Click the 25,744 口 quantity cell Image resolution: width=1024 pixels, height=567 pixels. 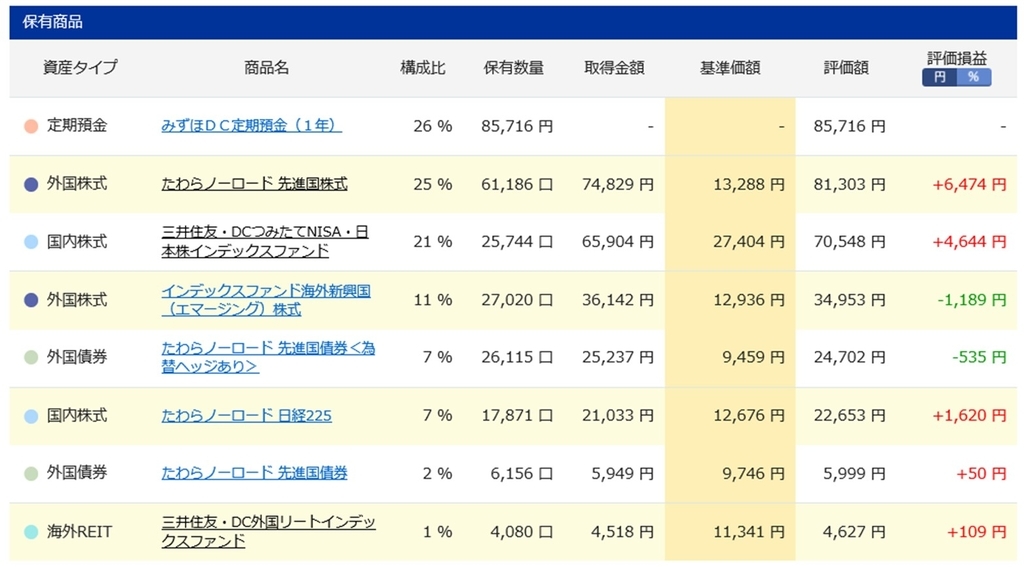click(x=517, y=242)
